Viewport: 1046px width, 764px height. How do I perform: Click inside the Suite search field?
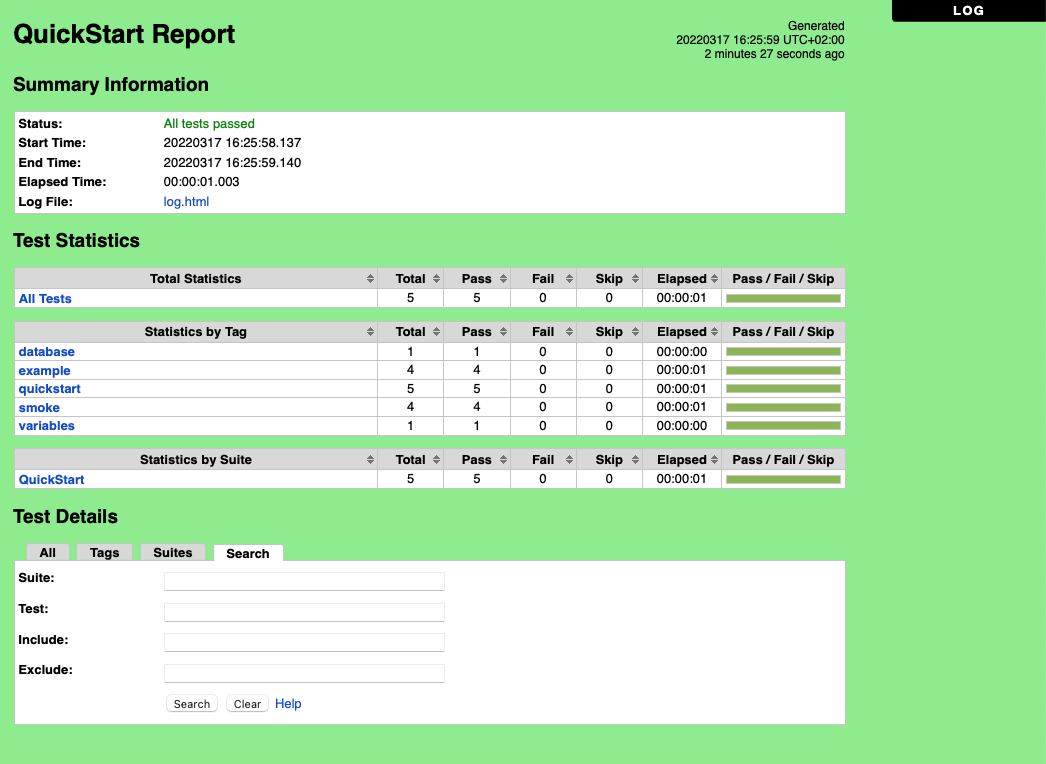point(303,581)
